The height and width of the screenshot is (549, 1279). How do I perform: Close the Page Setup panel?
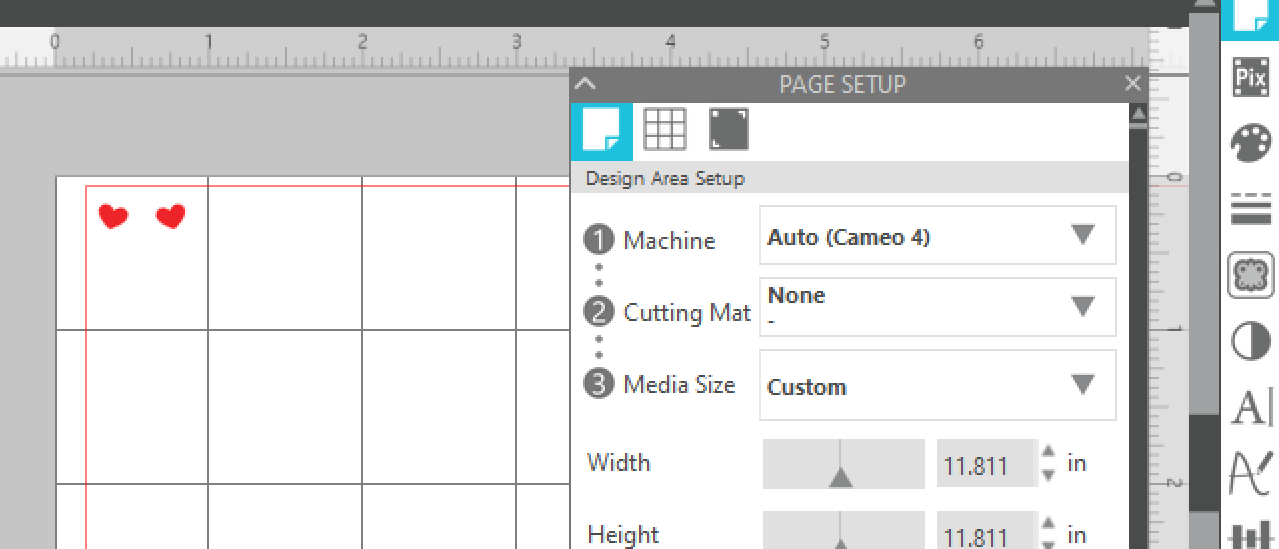tap(1132, 84)
